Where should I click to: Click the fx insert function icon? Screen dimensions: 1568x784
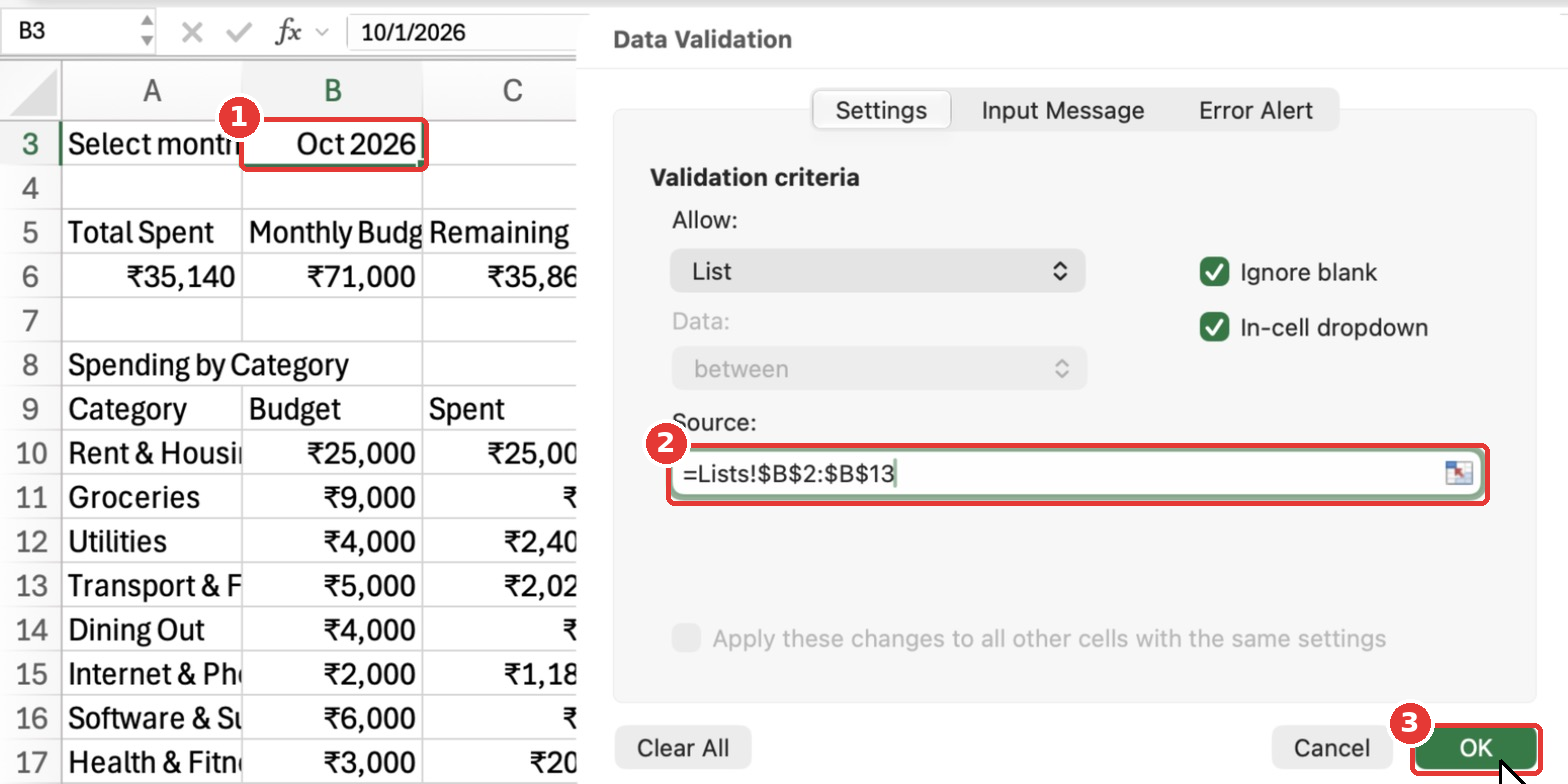point(288,32)
